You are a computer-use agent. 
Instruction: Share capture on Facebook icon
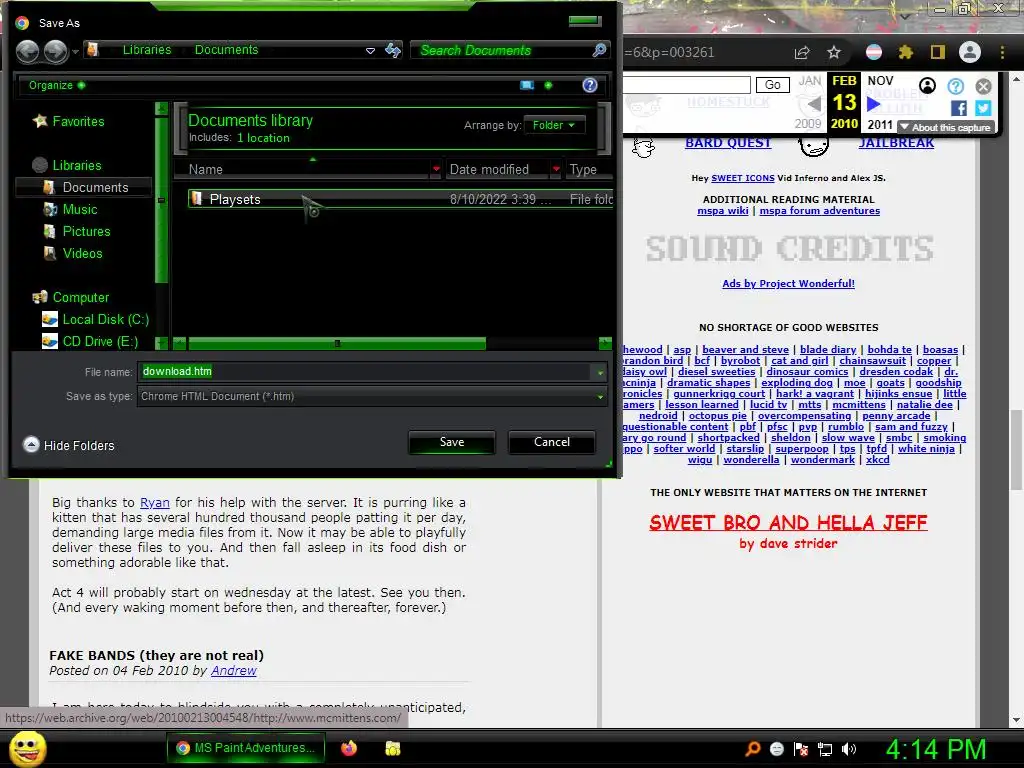(959, 108)
